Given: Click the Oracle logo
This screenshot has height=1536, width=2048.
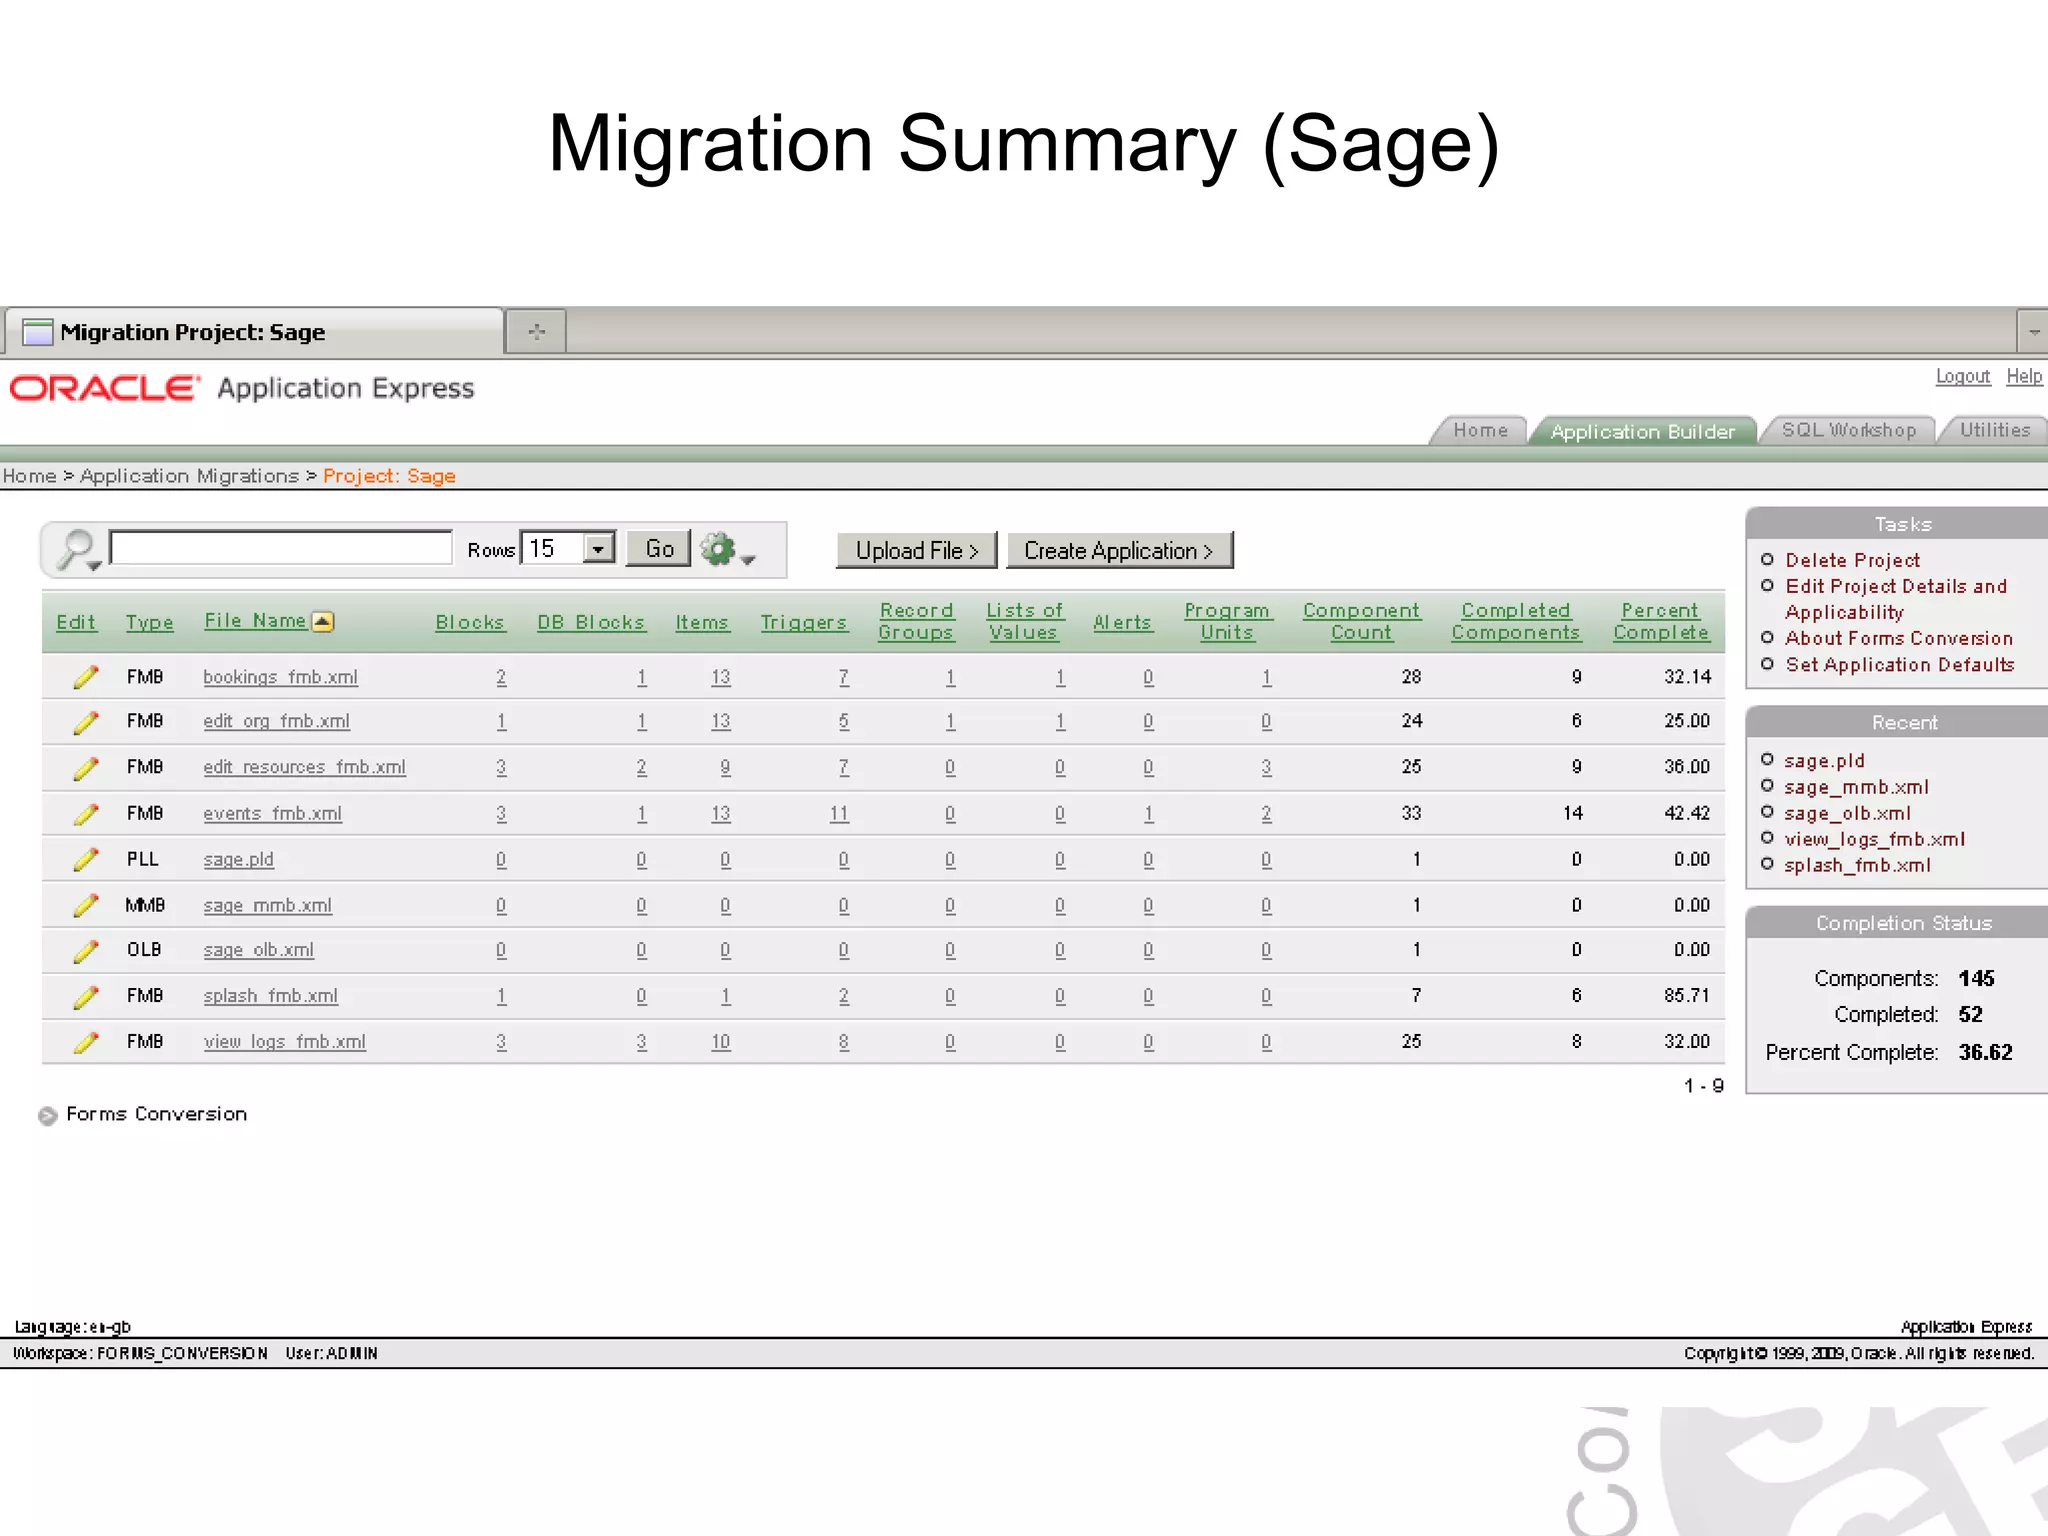Looking at the screenshot, I should pyautogui.click(x=105, y=388).
